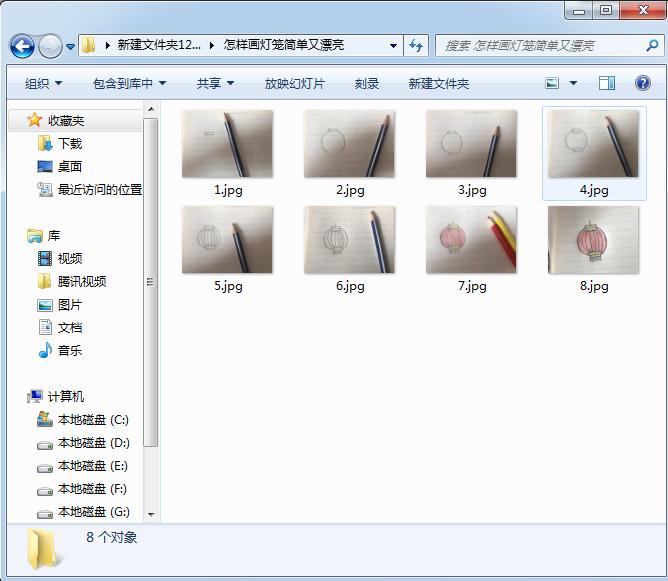Click the navigation pane scroll up arrow
Image resolution: width=668 pixels, height=581 pixels.
tap(151, 109)
